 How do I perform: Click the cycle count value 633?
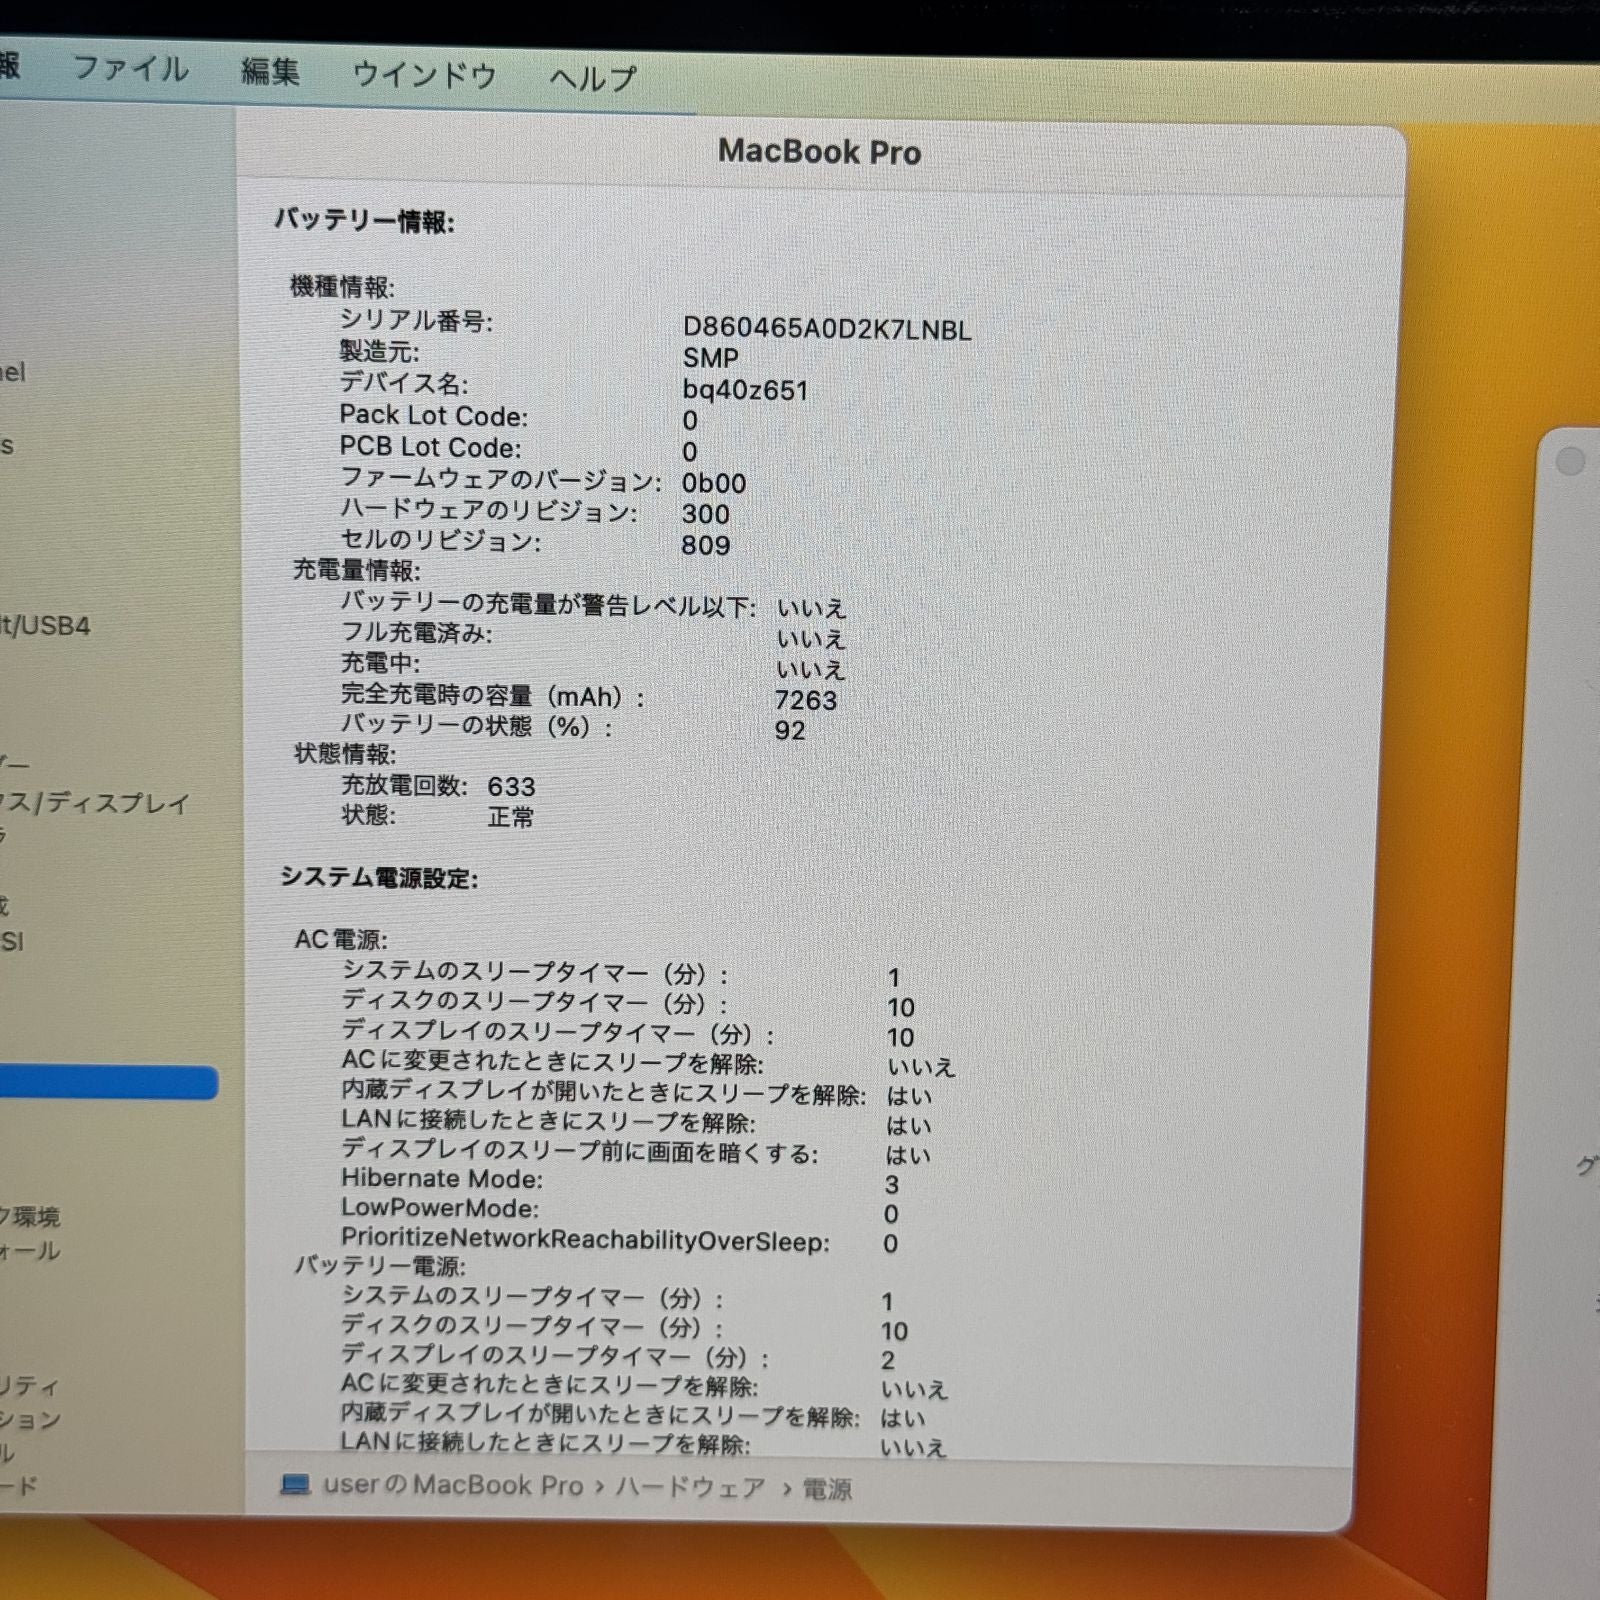tap(512, 787)
